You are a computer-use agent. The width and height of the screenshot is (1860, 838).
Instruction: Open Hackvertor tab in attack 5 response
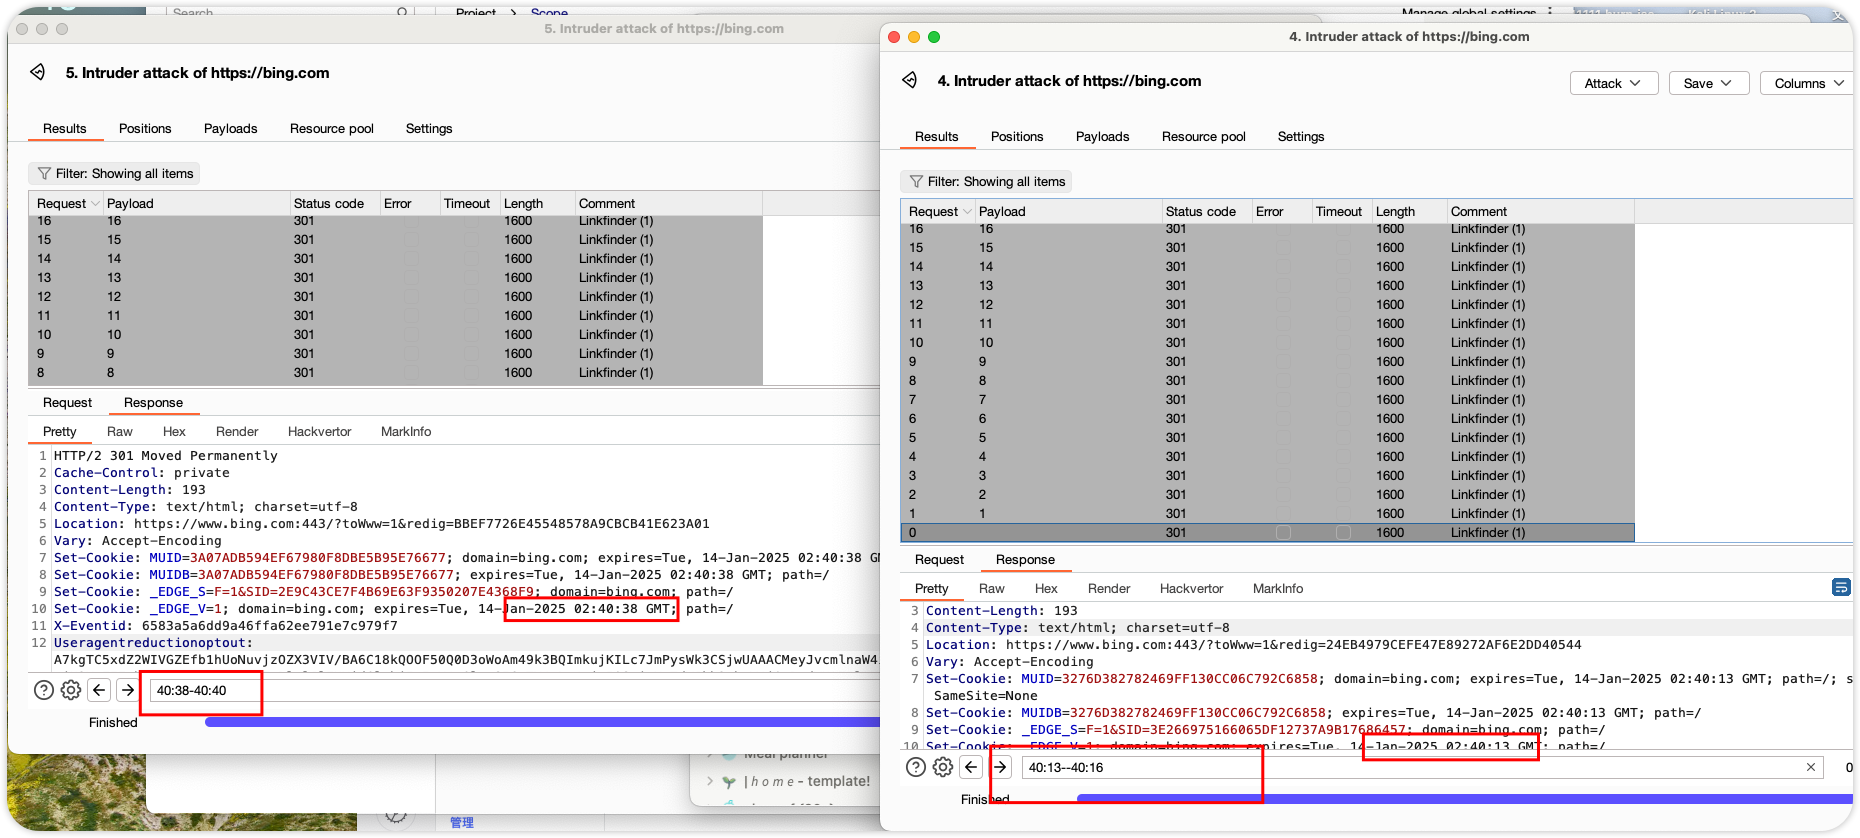320,432
